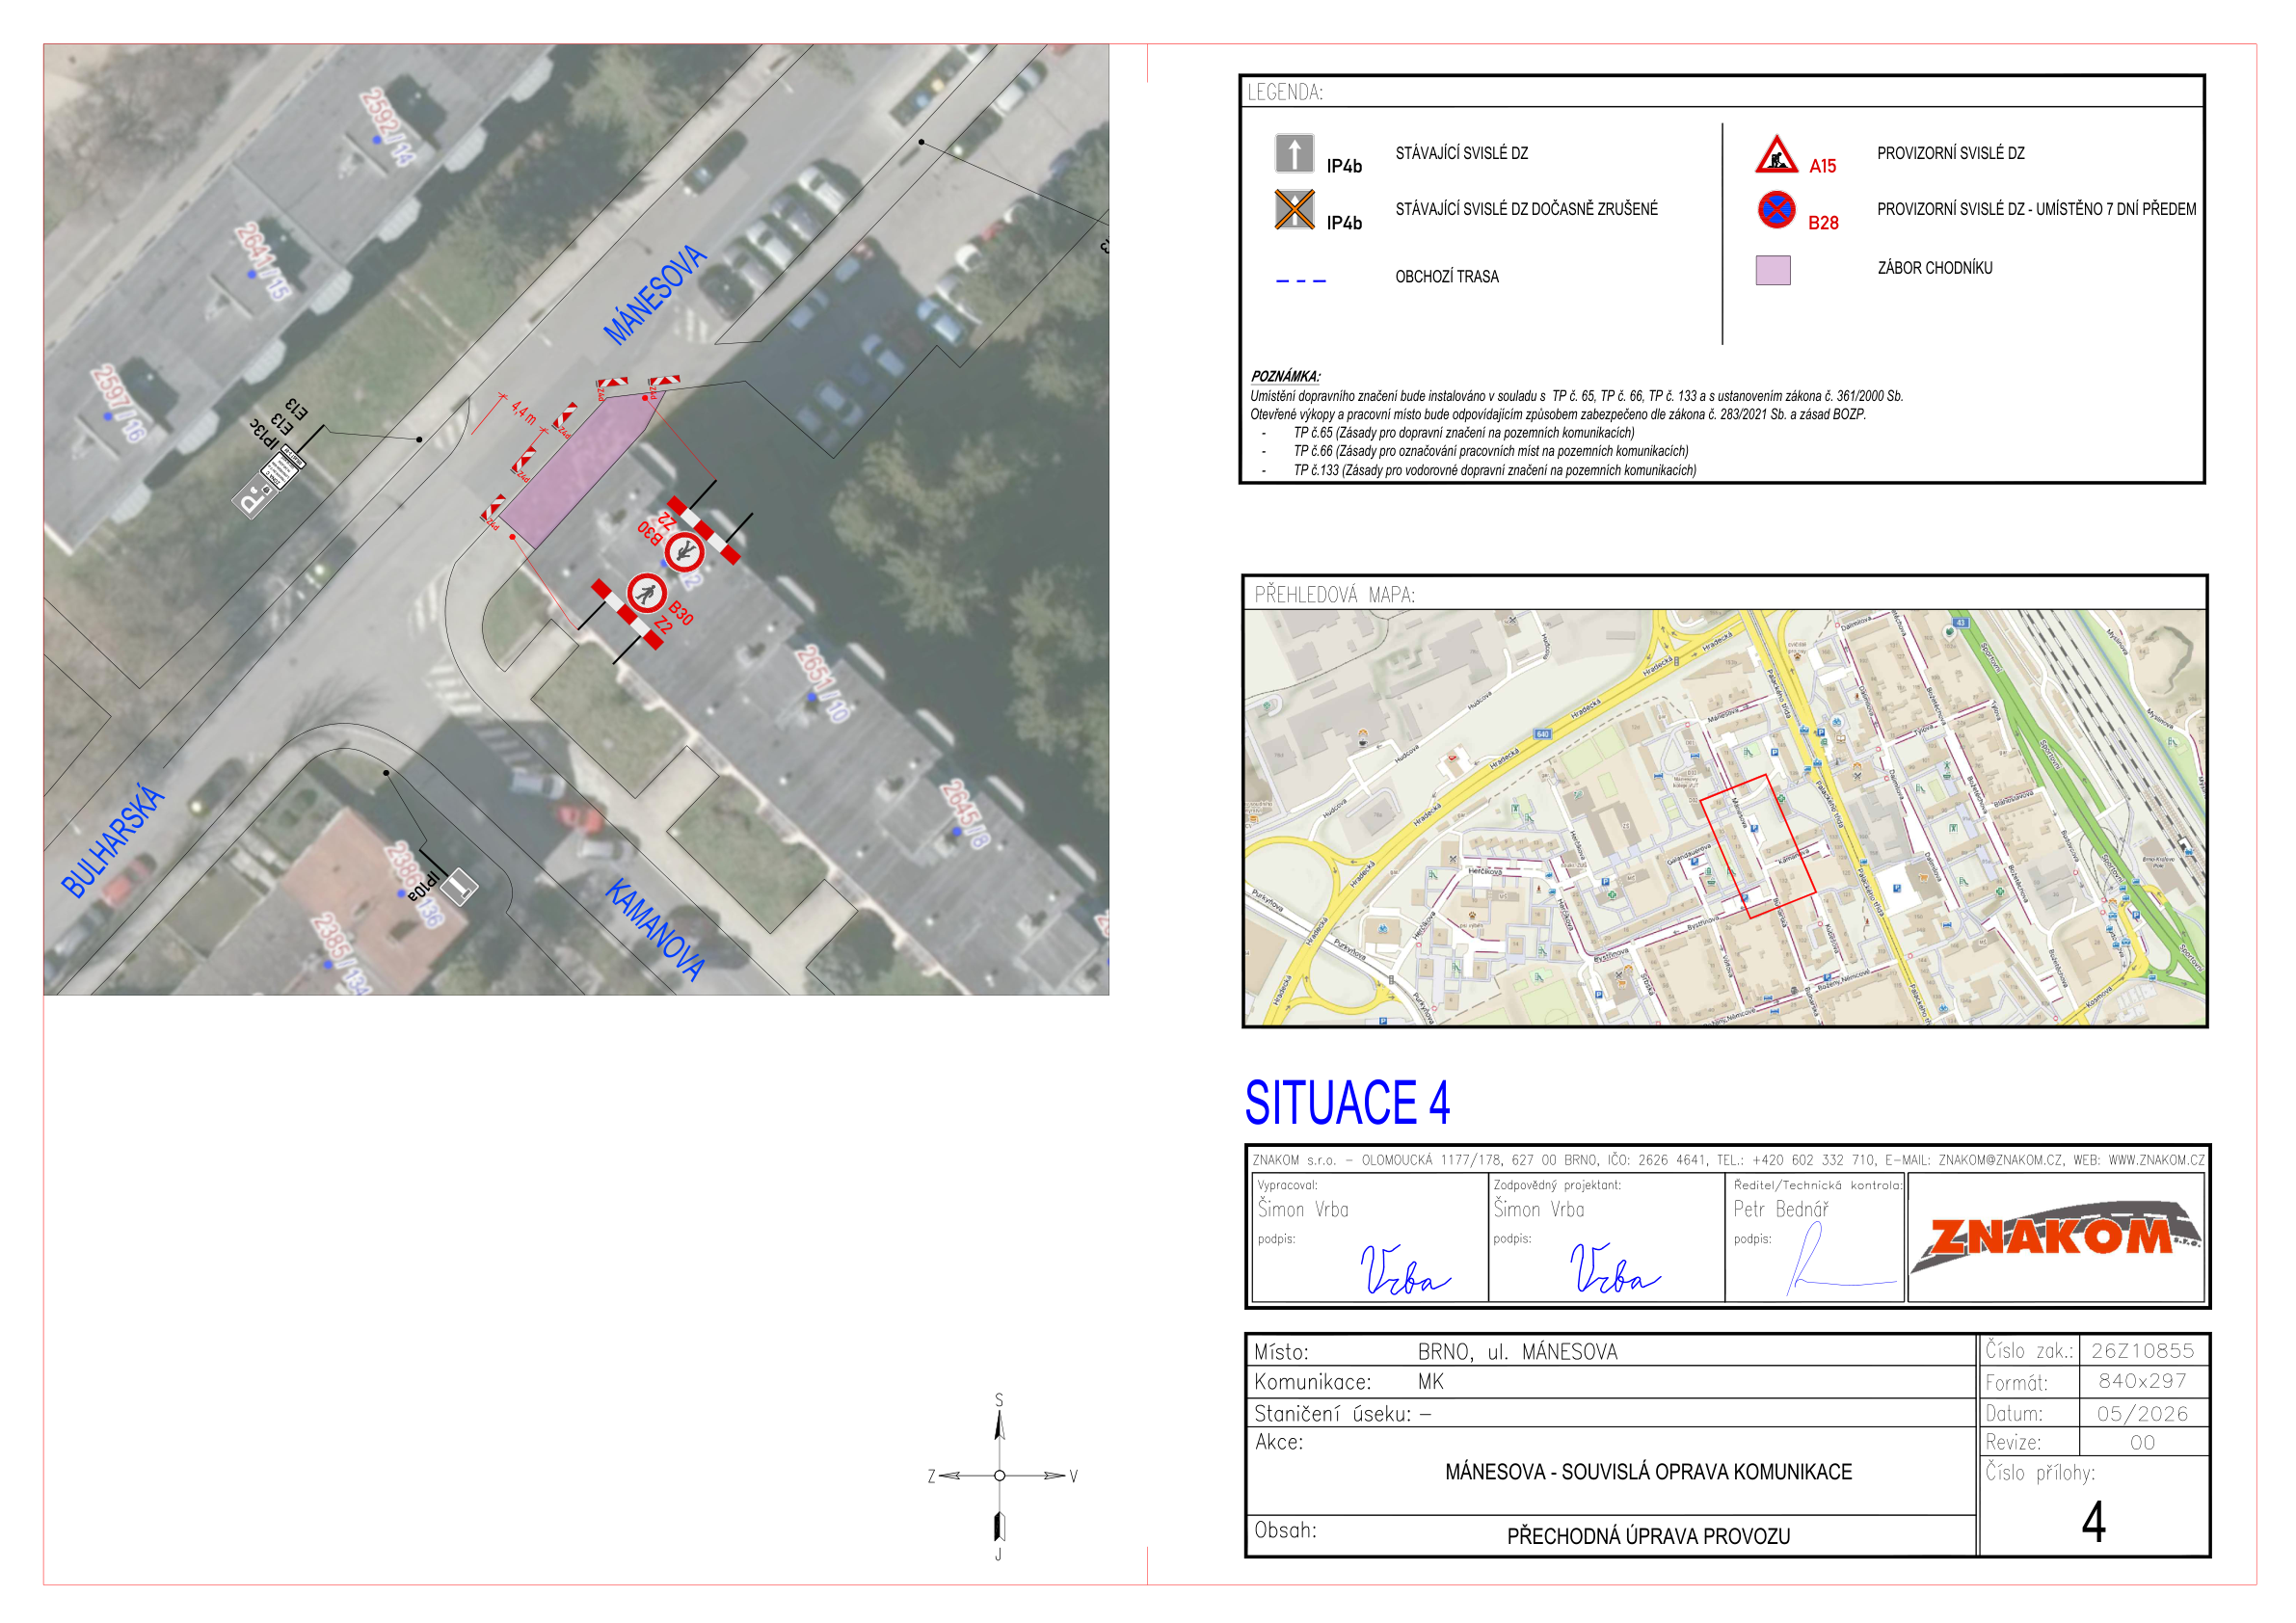Screen dimensions: 2296x1623
Task: Click the order number 26Z10855 field
Action: pyautogui.click(x=2142, y=1350)
